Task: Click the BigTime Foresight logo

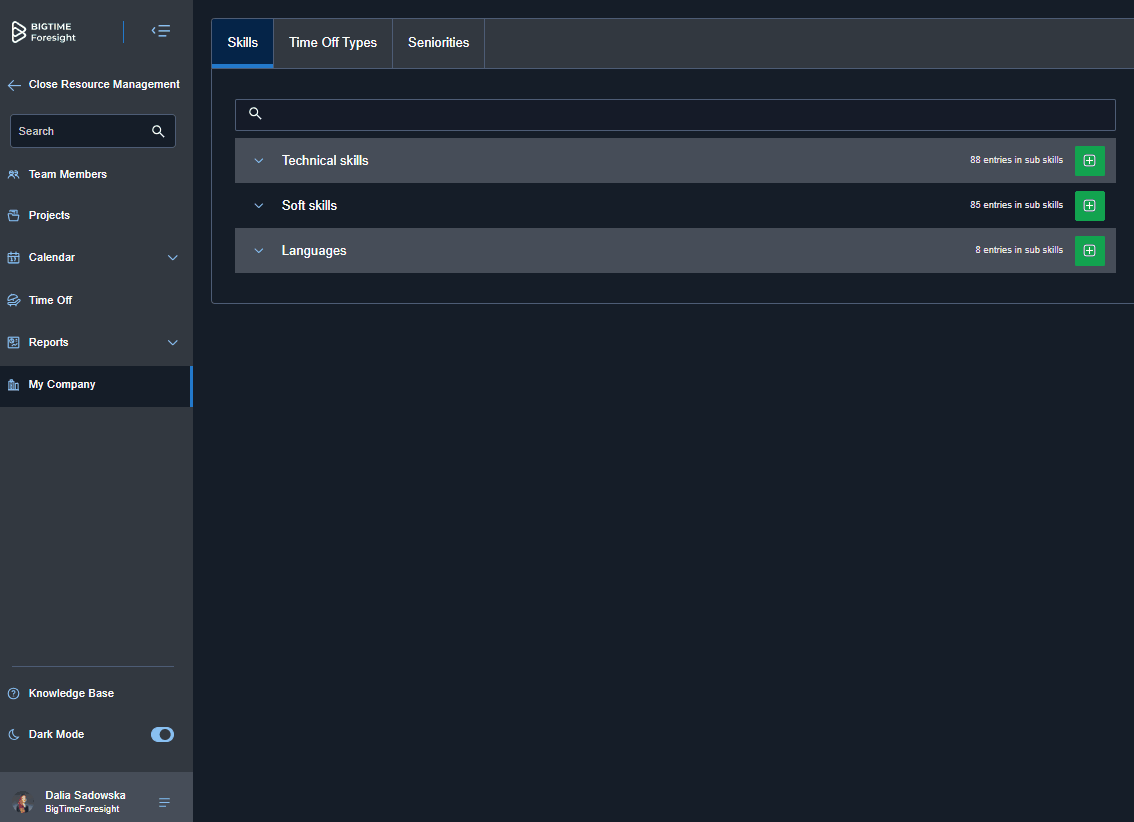Action: (x=44, y=32)
